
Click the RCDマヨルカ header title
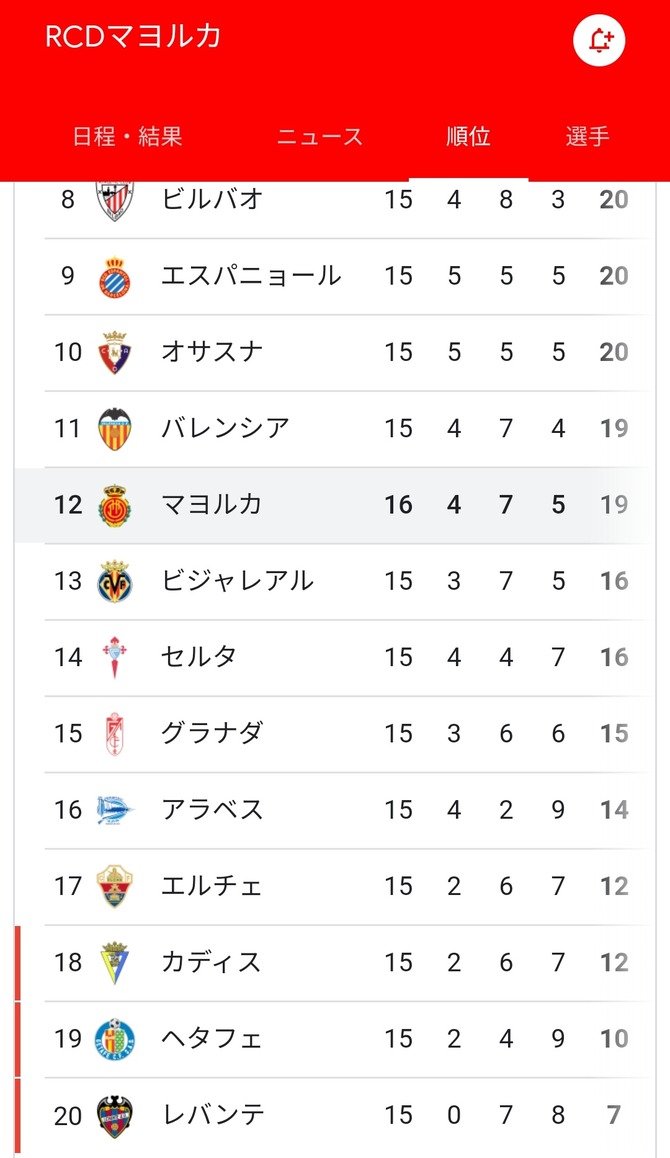(133, 36)
